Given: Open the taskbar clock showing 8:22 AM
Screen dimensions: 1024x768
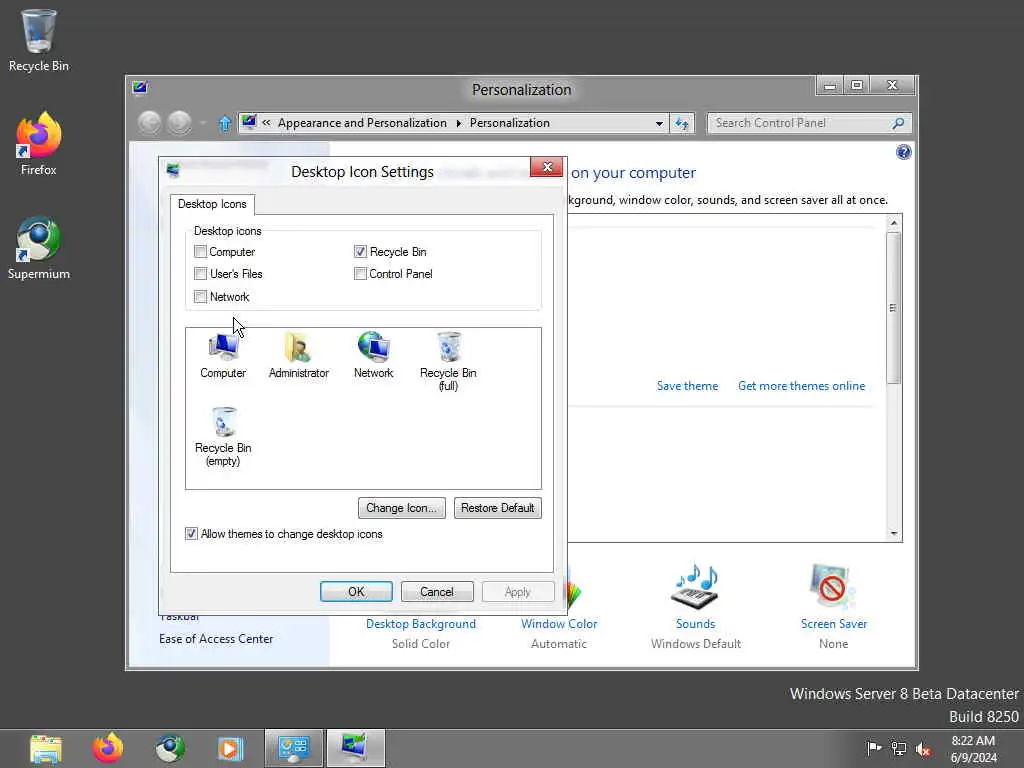Looking at the screenshot, I should (973, 748).
